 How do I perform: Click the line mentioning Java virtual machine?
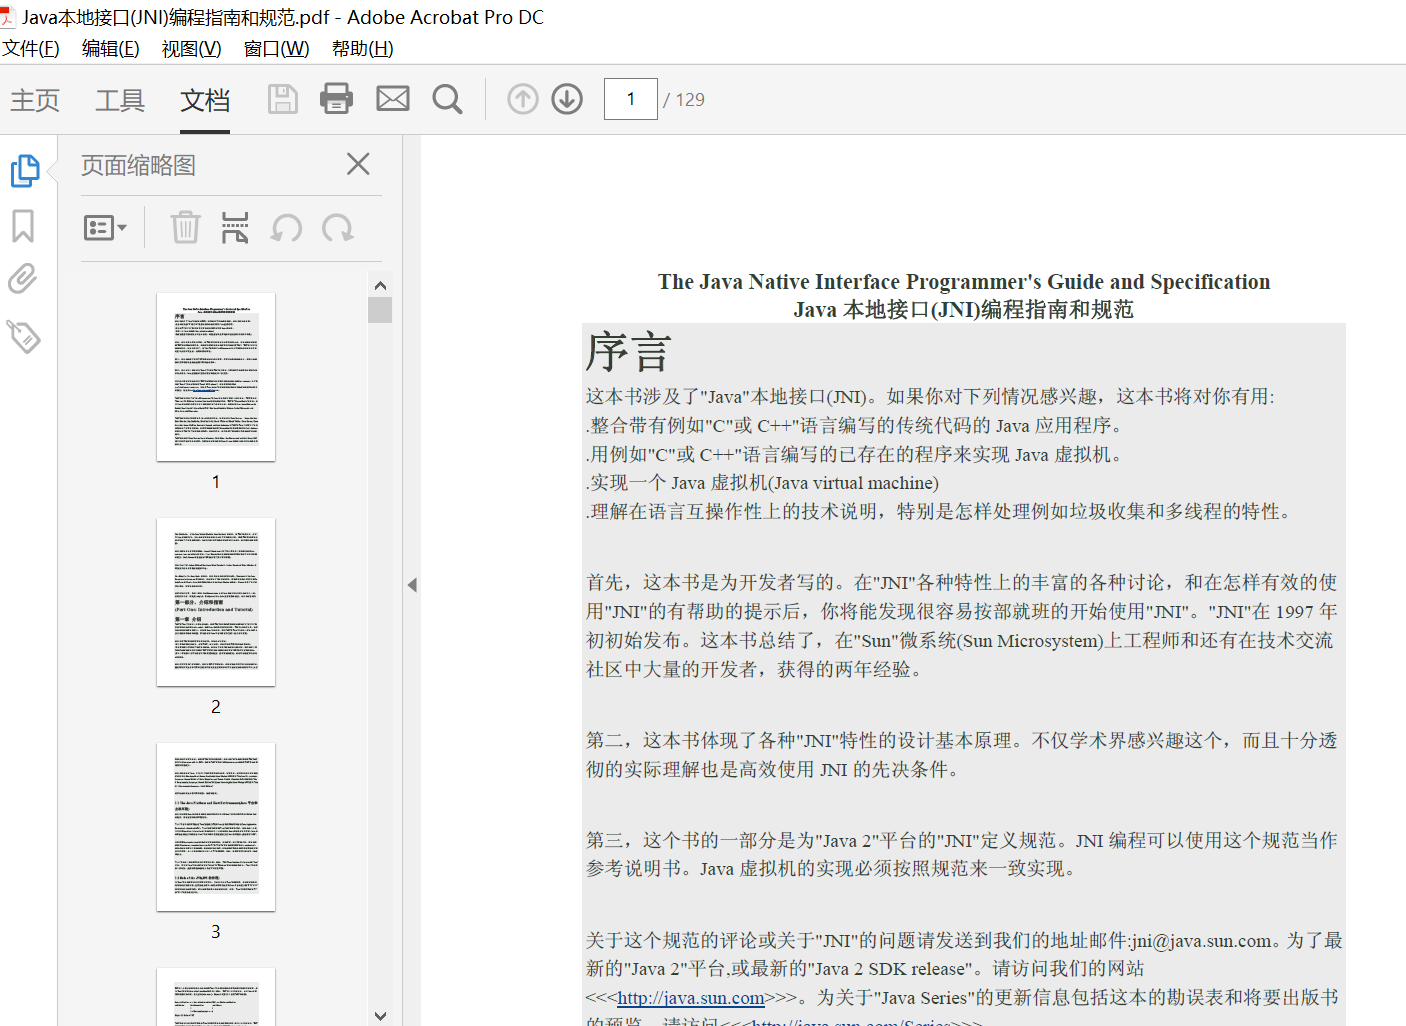pyautogui.click(x=762, y=483)
